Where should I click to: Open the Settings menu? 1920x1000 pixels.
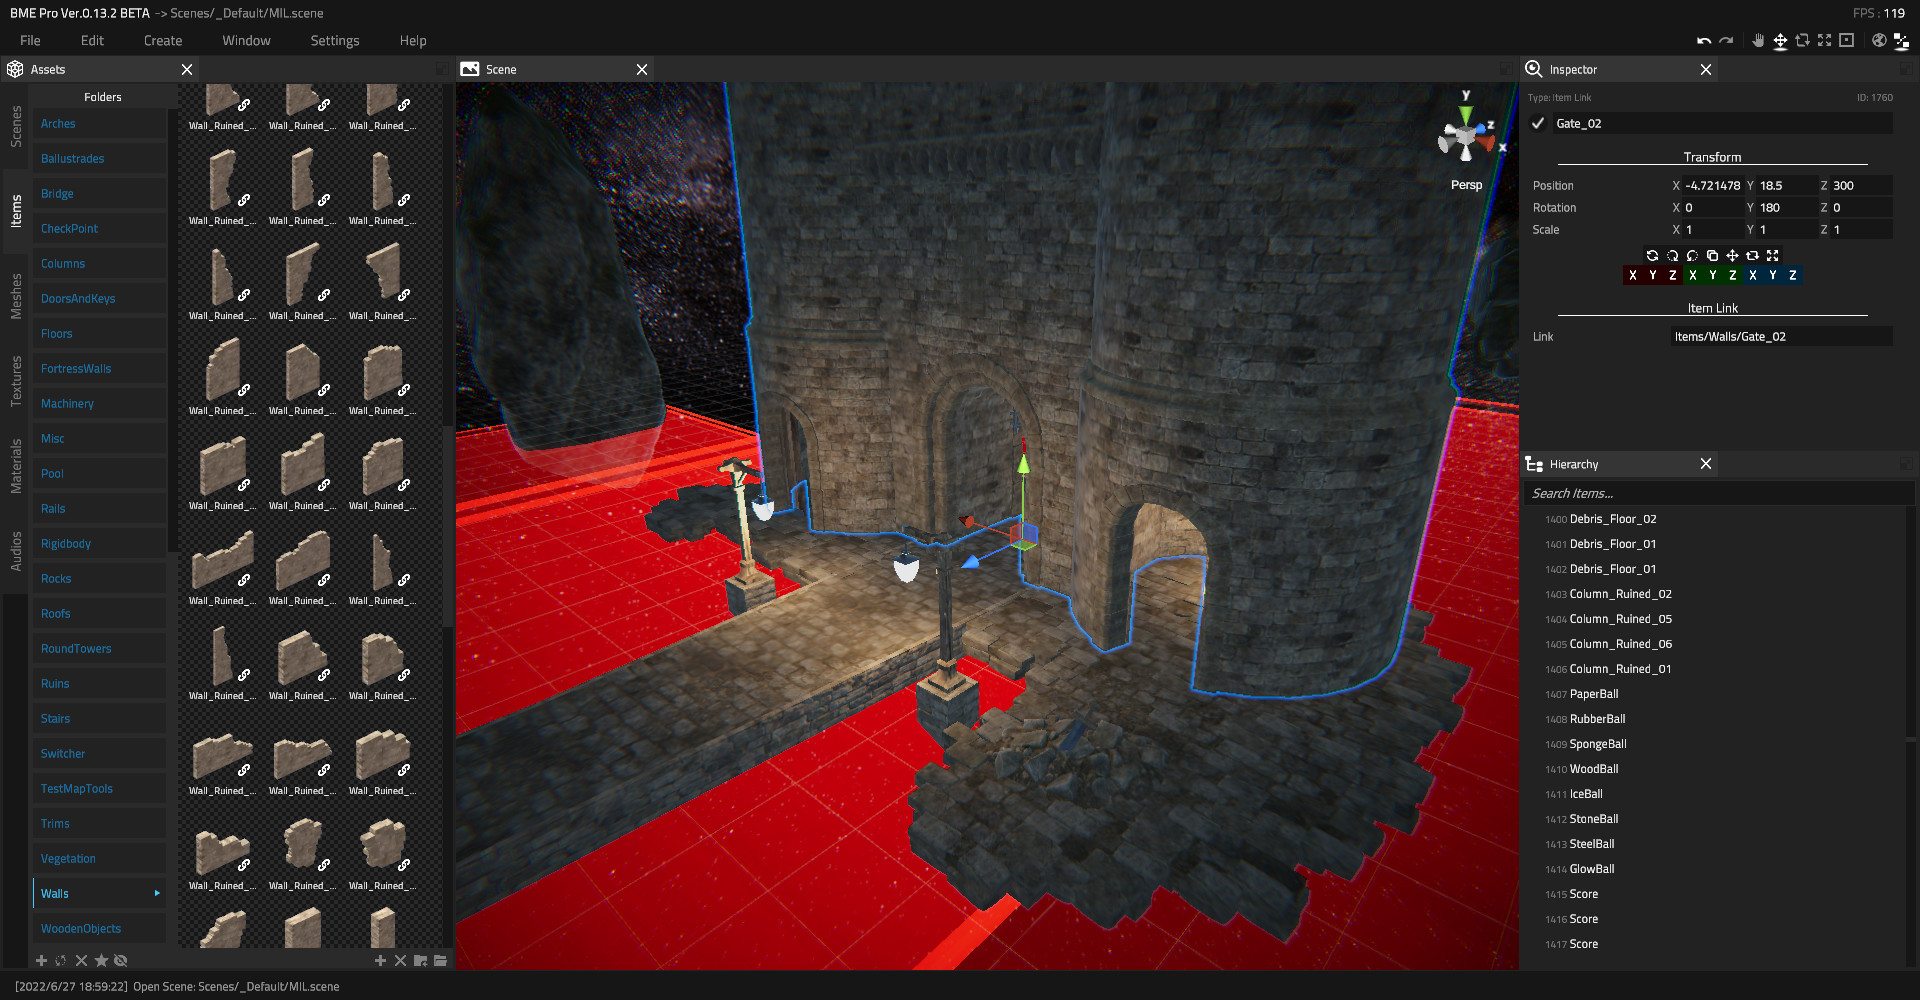[x=334, y=40]
